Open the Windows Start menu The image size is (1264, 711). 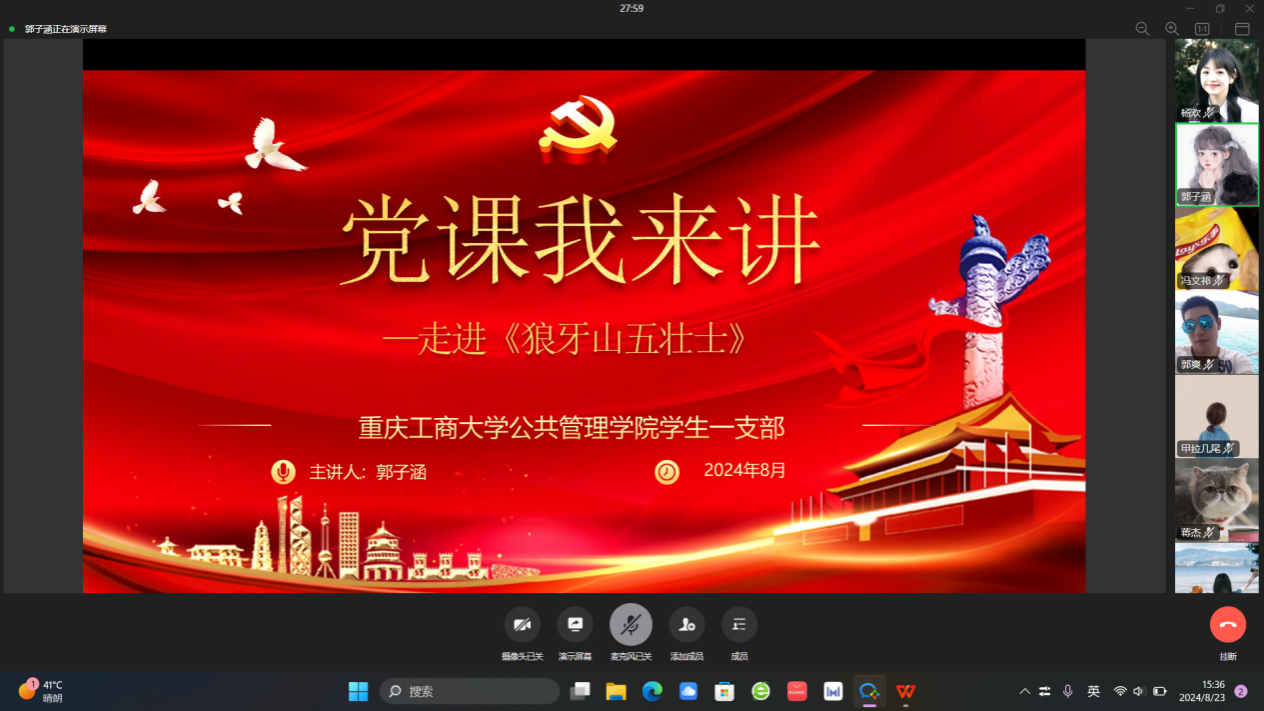pyautogui.click(x=358, y=691)
